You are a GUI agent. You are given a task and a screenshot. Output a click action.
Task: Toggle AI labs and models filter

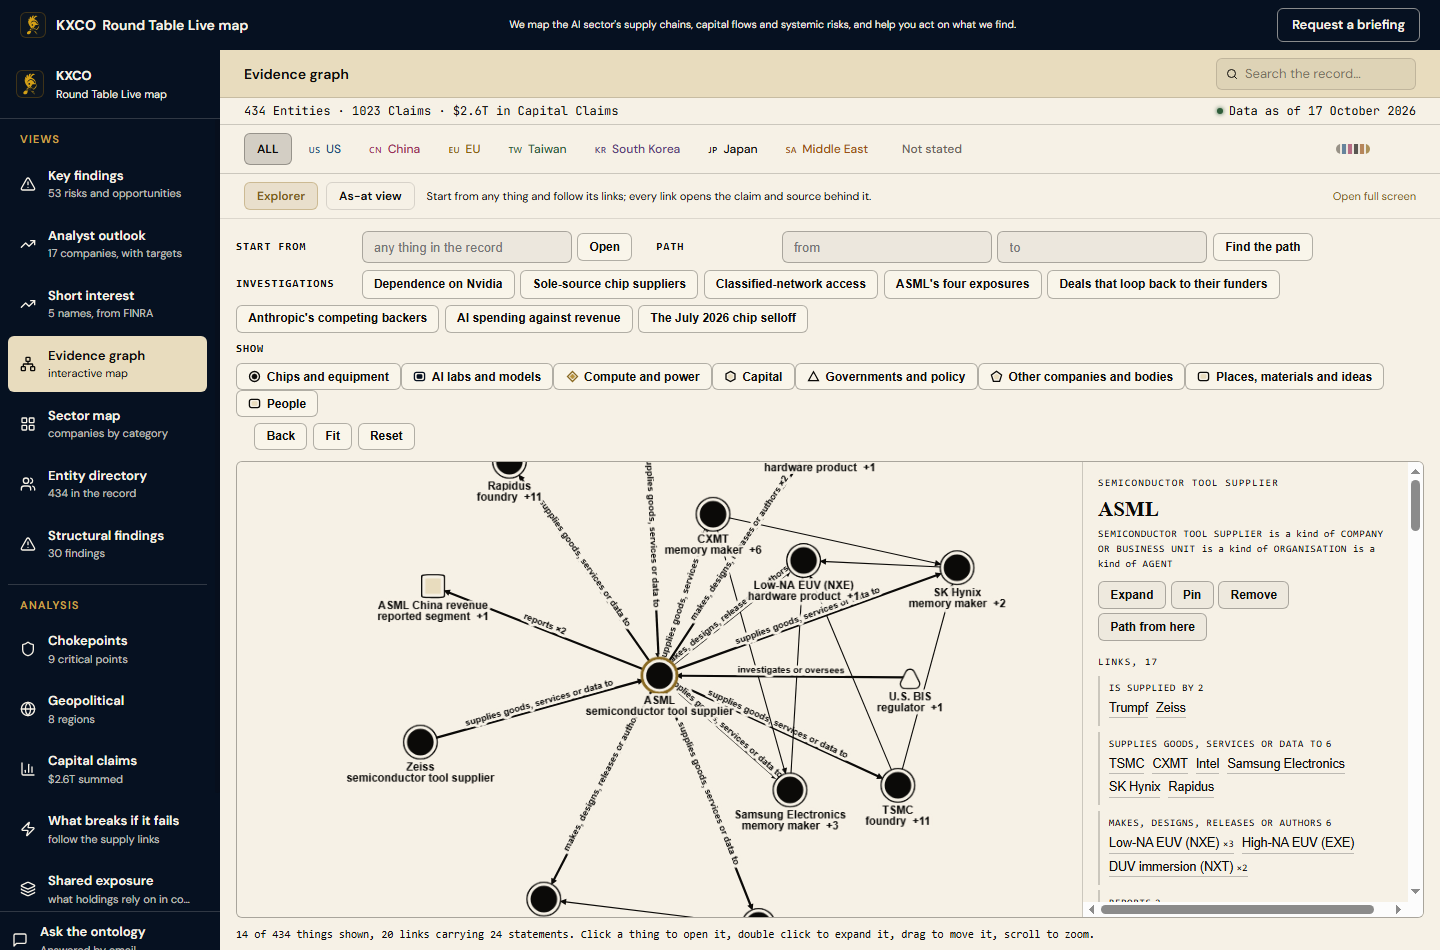tap(477, 377)
